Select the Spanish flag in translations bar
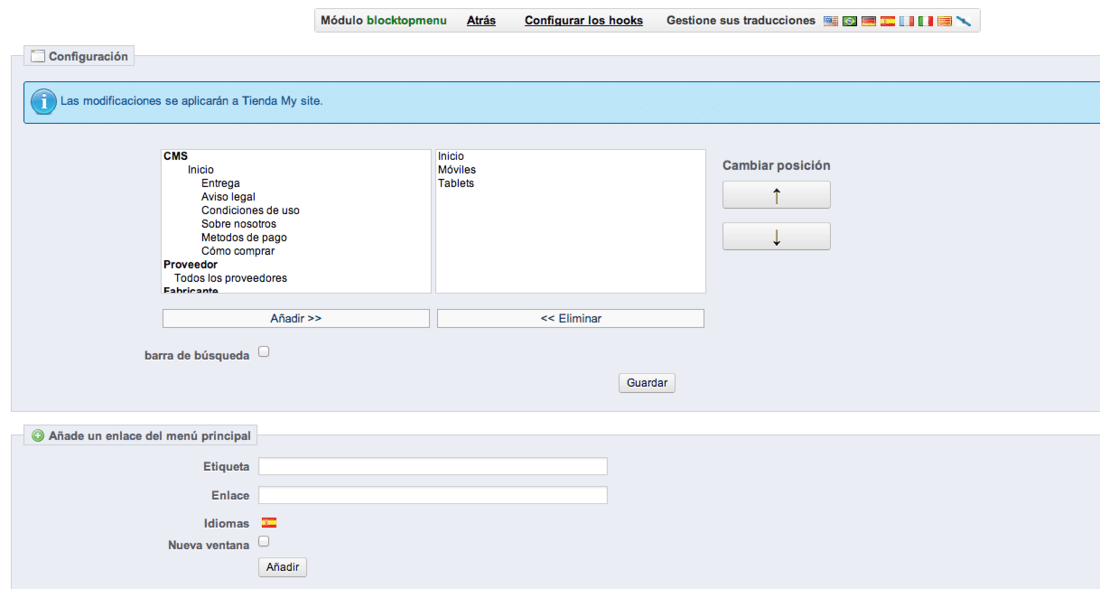1100x589 pixels. point(887,21)
